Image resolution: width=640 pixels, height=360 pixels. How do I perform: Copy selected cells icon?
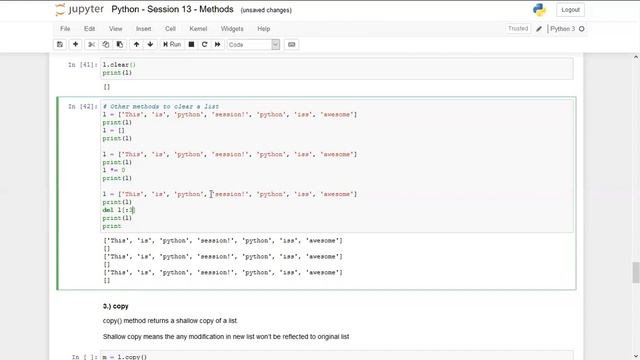[x=106, y=44]
